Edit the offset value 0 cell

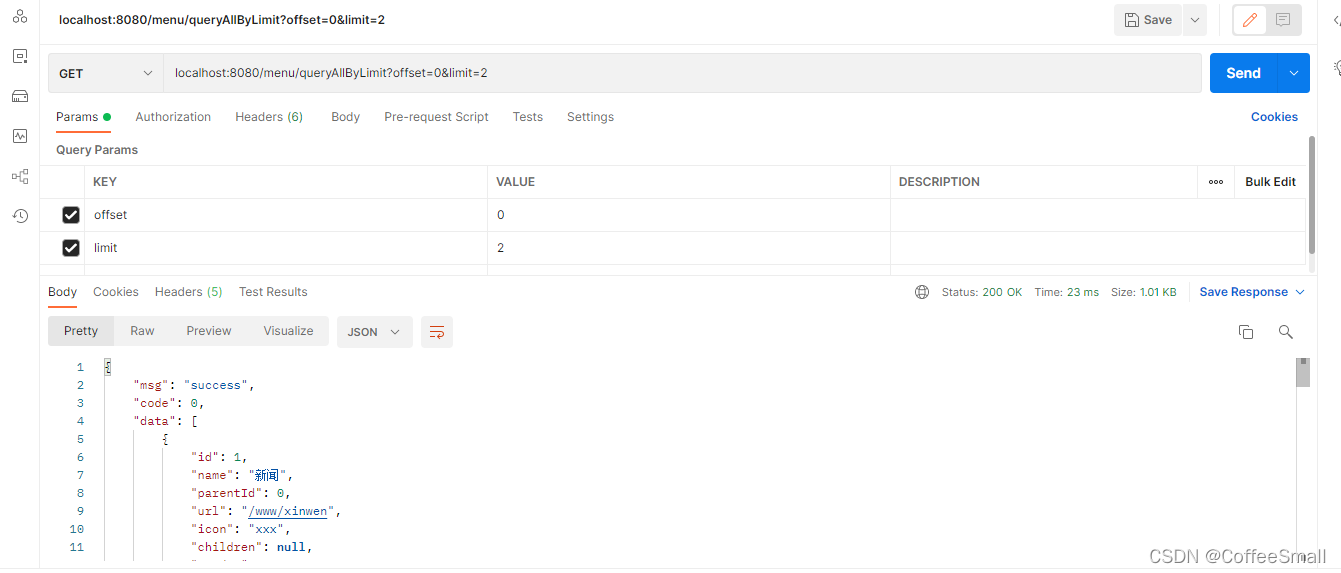[689, 215]
